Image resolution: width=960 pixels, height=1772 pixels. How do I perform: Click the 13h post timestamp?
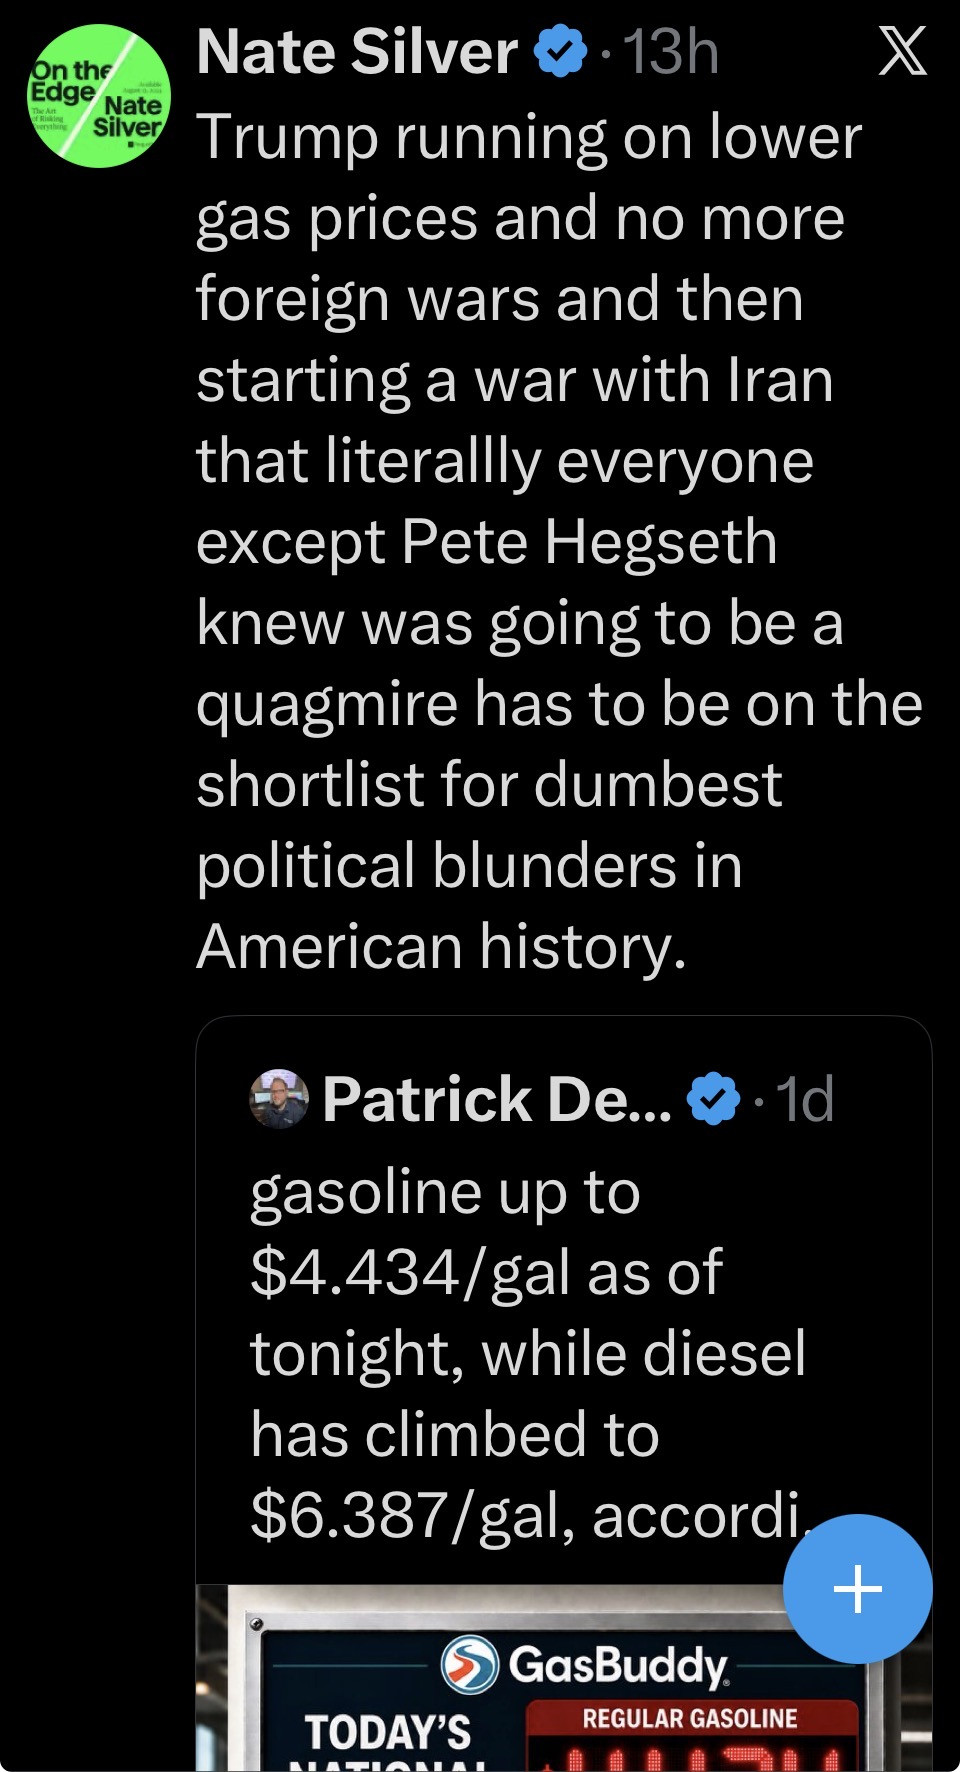click(671, 52)
